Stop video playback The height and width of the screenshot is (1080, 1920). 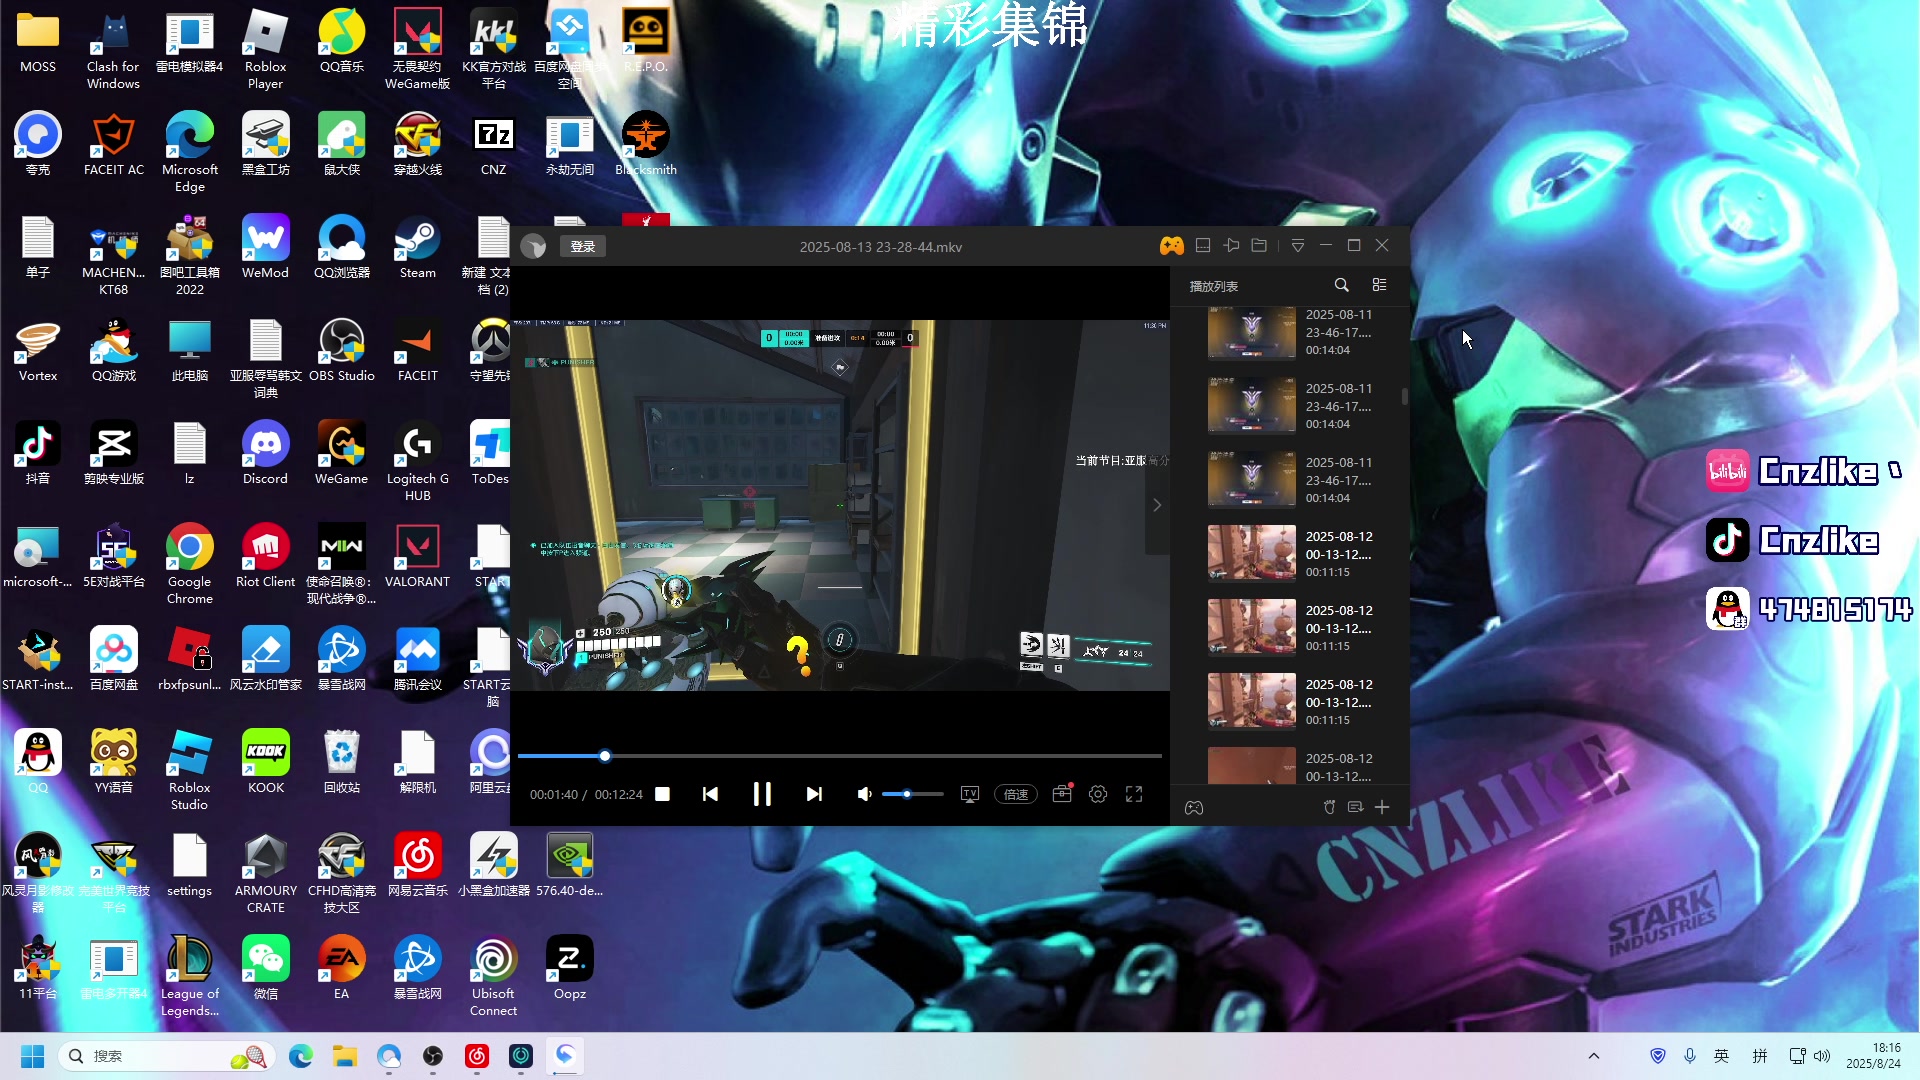point(662,794)
